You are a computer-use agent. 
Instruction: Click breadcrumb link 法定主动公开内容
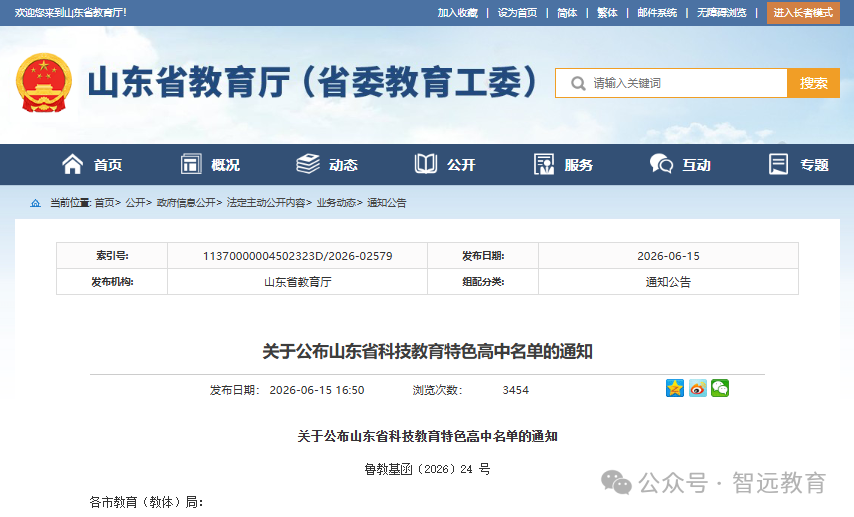266,203
